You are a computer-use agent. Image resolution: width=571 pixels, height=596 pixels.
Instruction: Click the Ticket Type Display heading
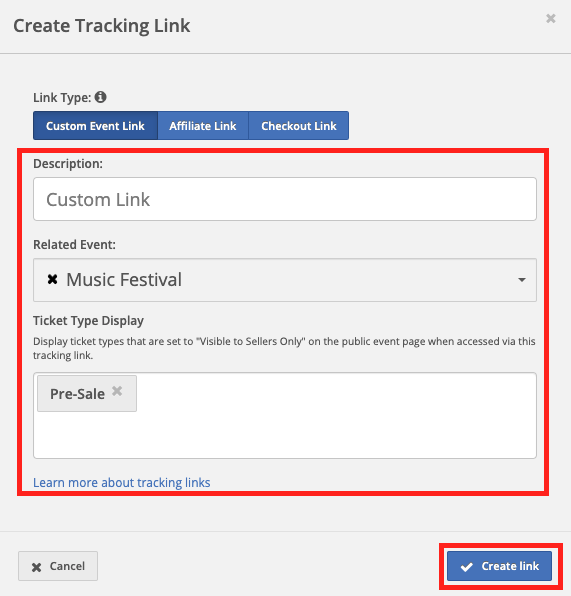pos(89,321)
